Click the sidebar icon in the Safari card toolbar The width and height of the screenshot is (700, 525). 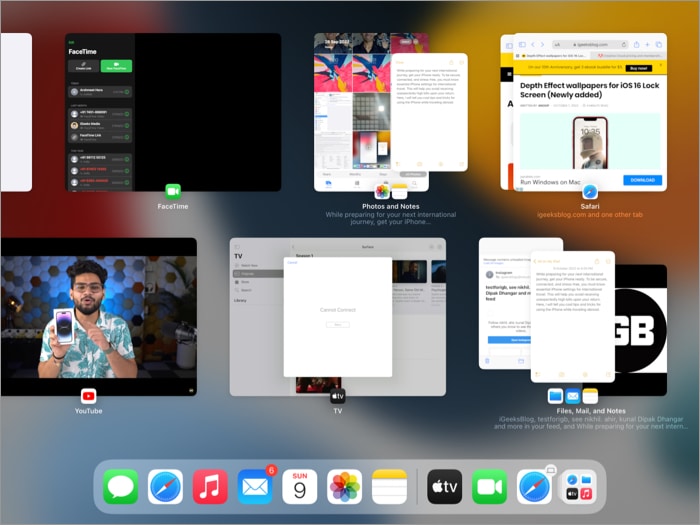522,44
